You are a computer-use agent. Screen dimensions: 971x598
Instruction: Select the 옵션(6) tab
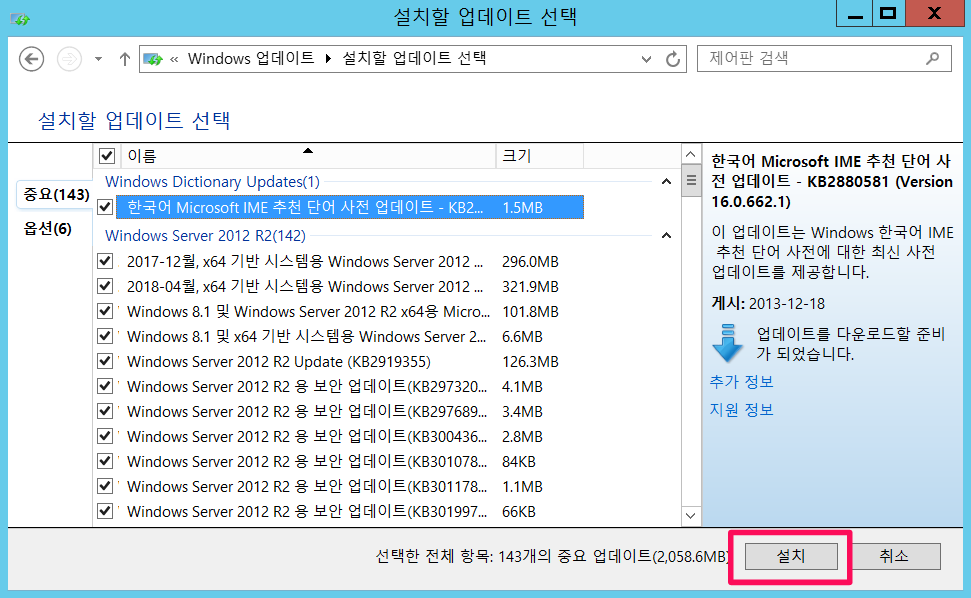point(48,229)
